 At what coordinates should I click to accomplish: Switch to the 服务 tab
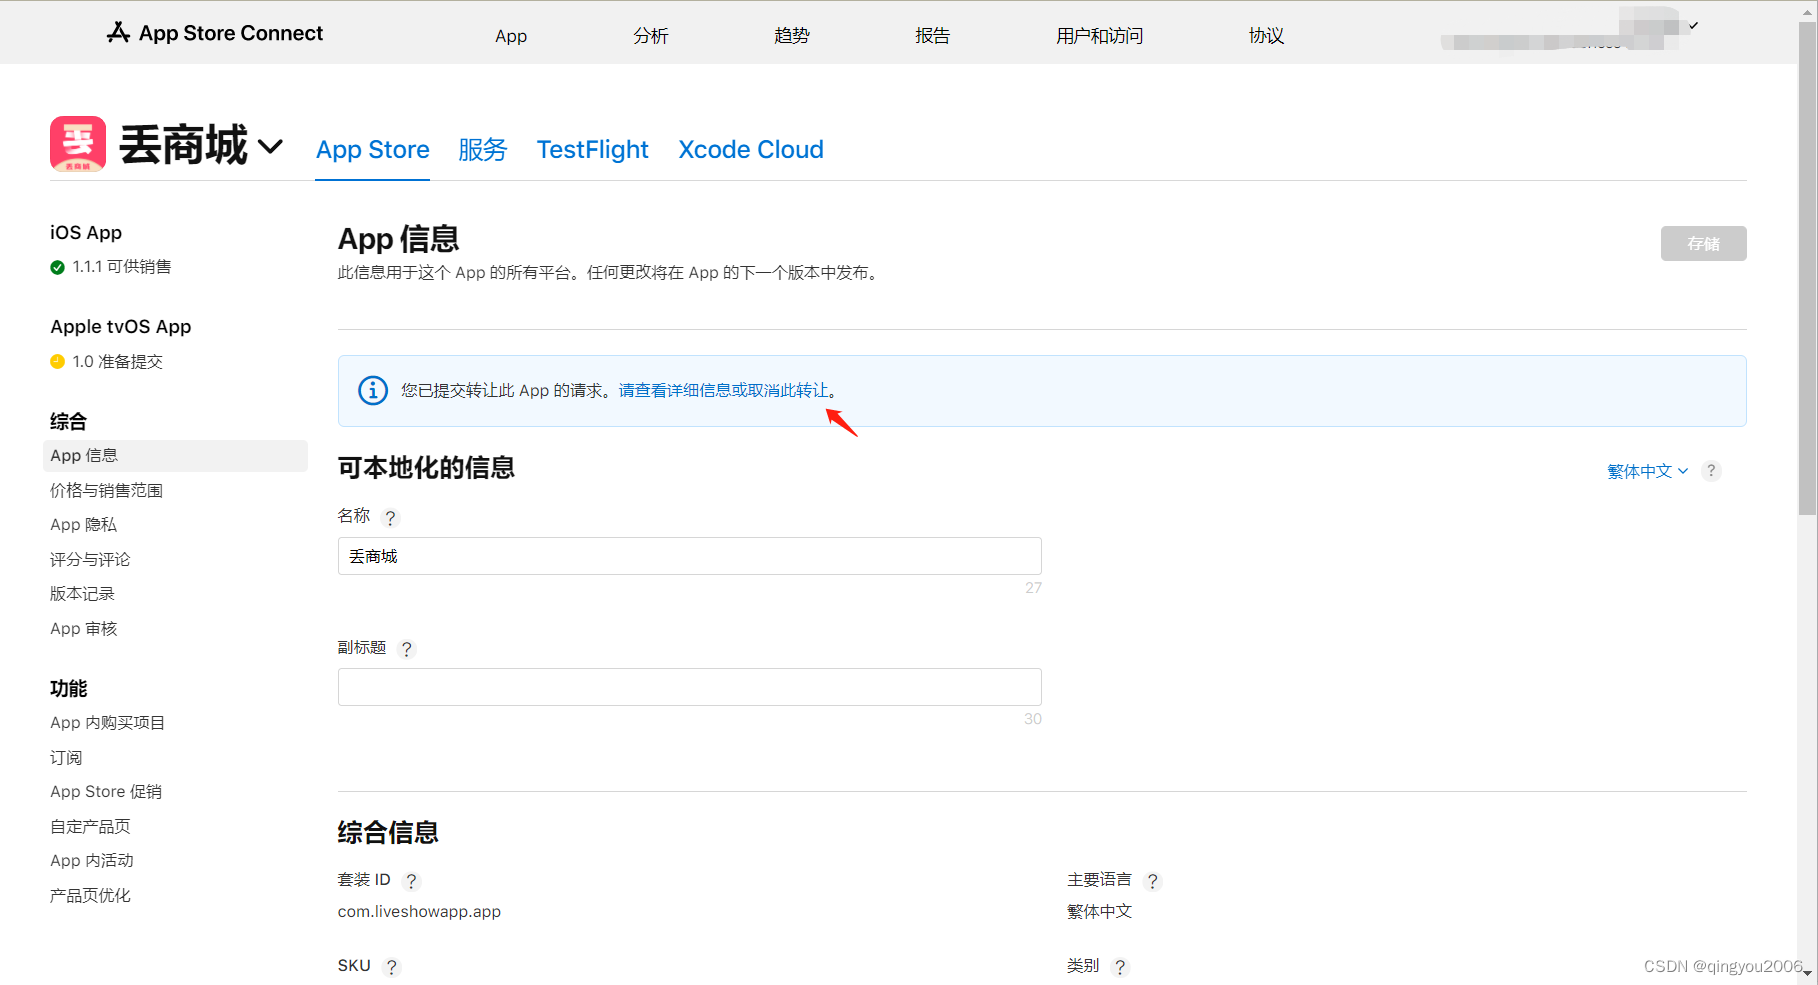click(483, 150)
